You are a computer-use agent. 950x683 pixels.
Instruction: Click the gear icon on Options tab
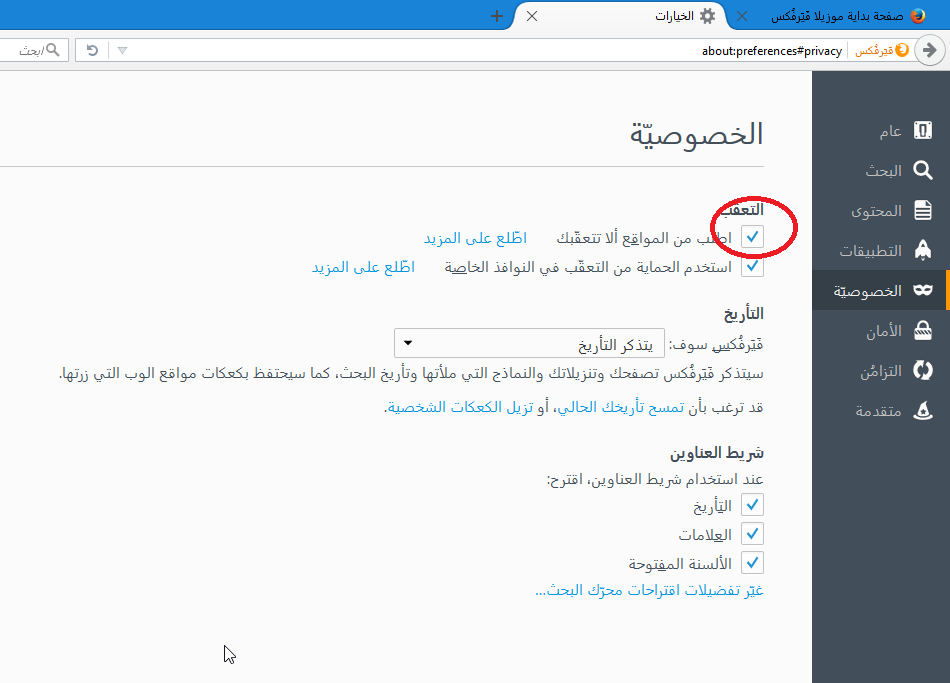707,16
